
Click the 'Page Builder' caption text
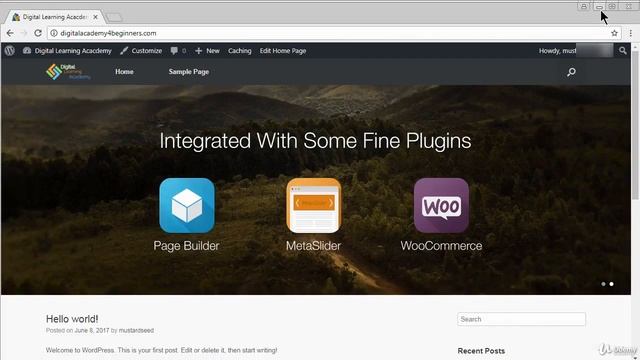(186, 246)
